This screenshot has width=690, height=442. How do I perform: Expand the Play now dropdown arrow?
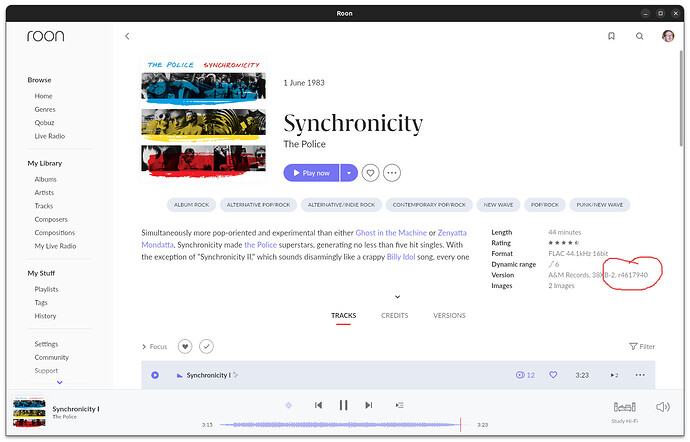(x=349, y=173)
